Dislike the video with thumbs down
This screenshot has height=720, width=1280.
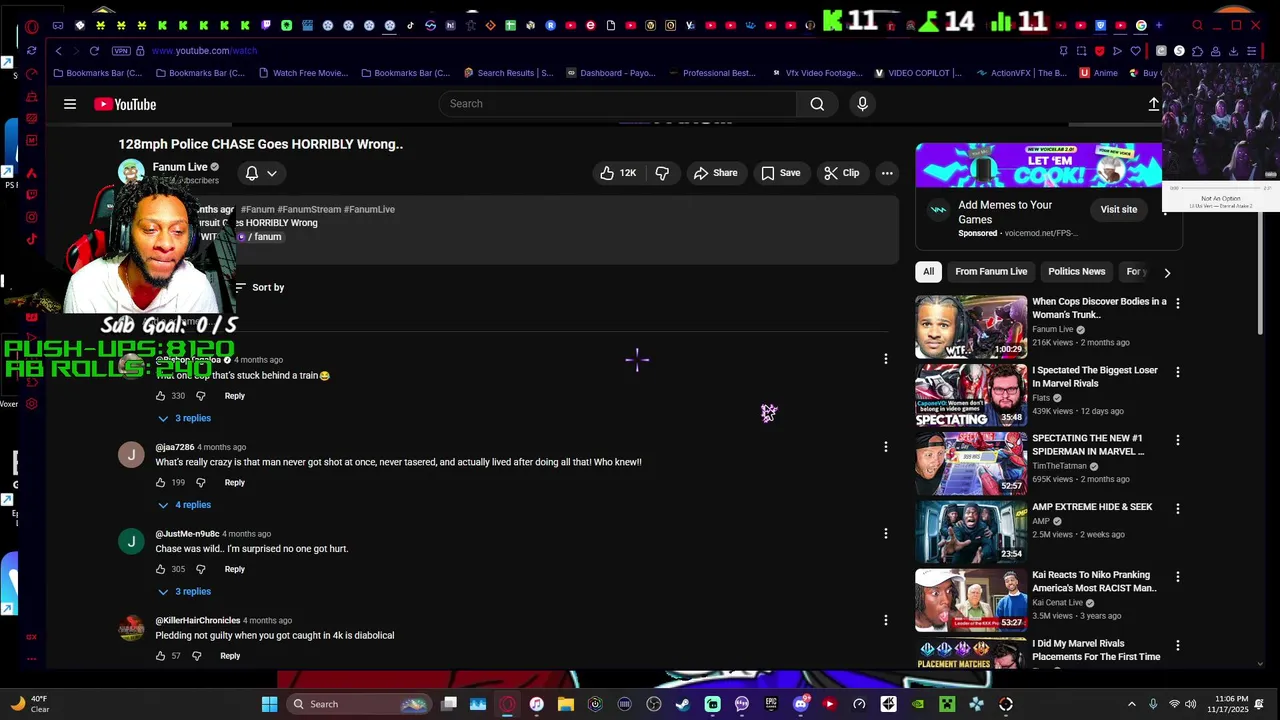[x=661, y=173]
